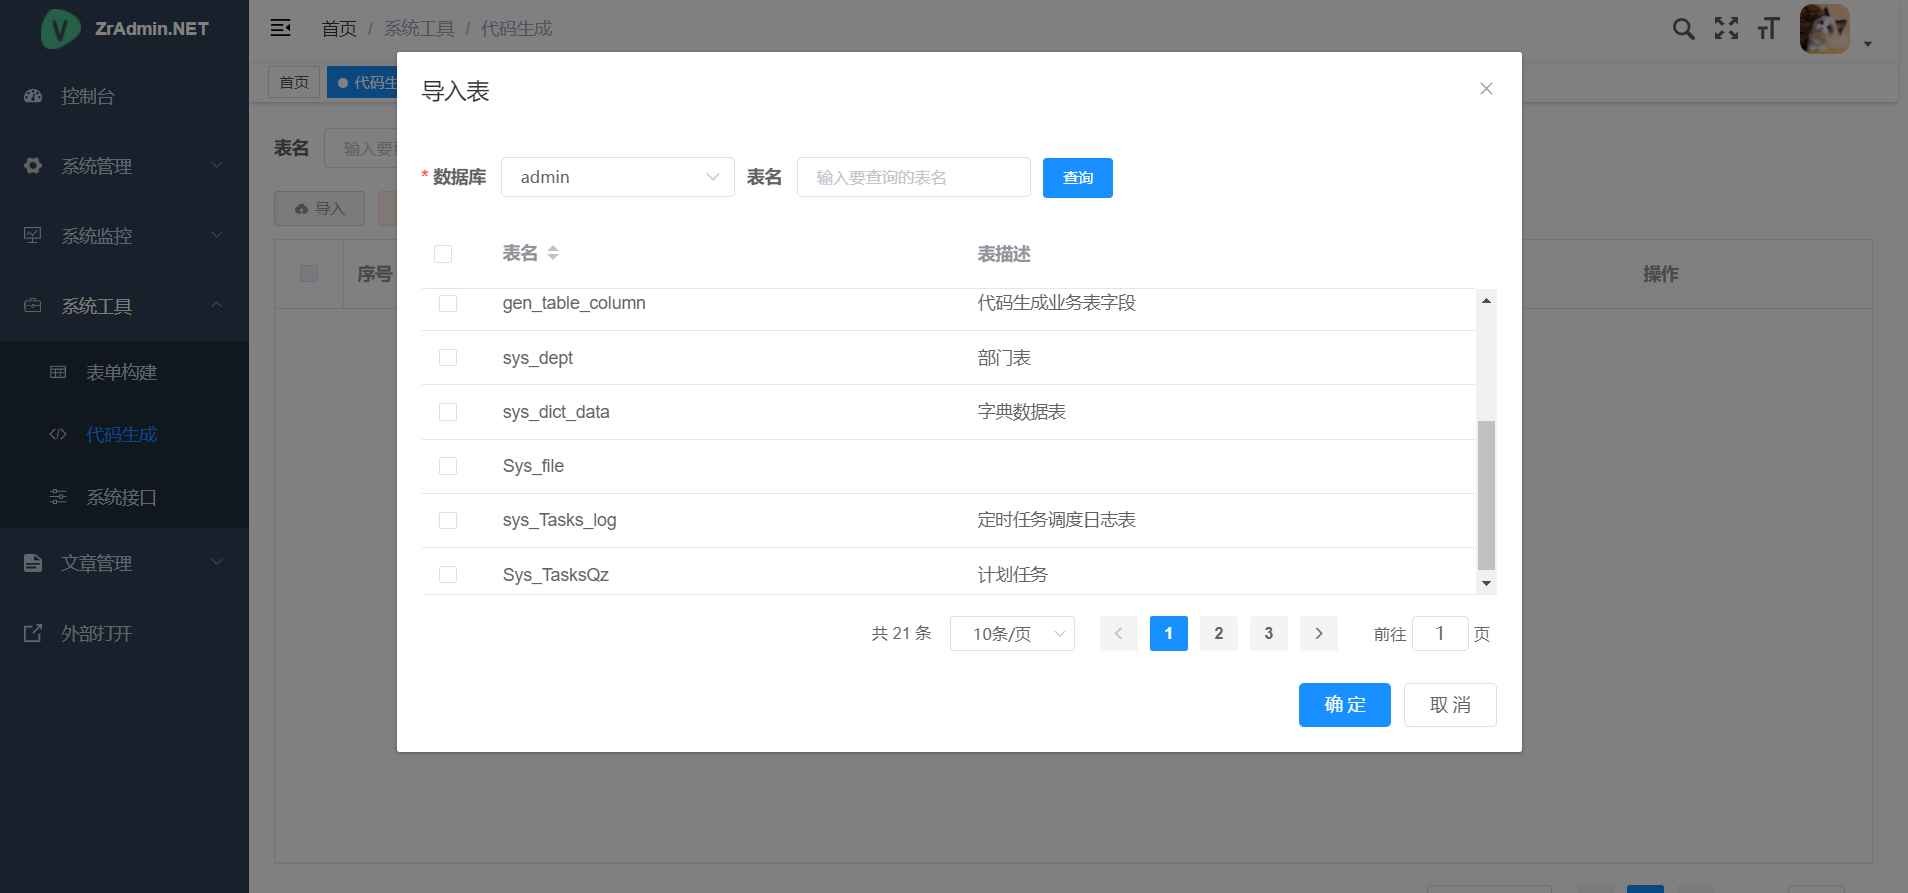Go to next page arrow in dialog
Viewport: 1908px width, 893px height.
1318,633
